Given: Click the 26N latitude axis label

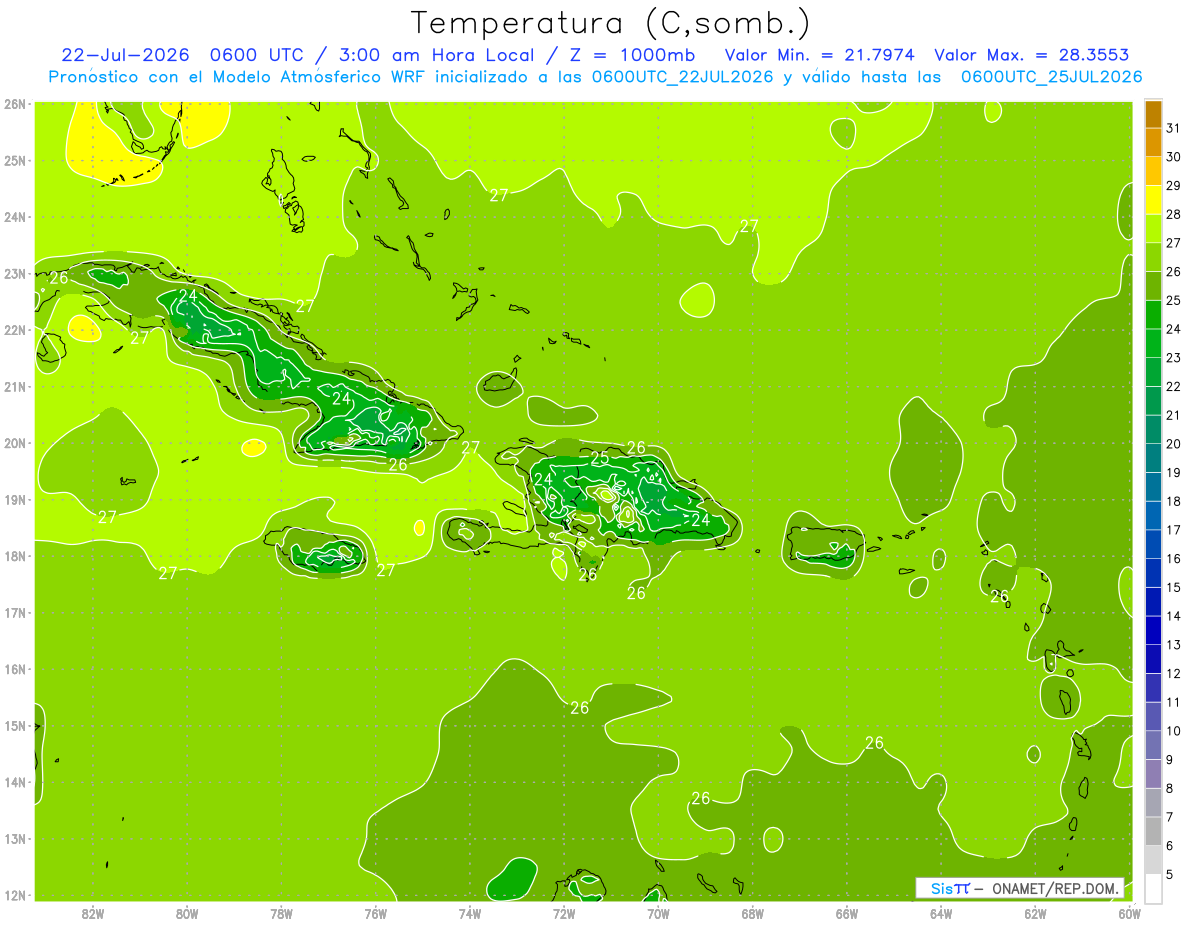Looking at the screenshot, I should (x=15, y=104).
